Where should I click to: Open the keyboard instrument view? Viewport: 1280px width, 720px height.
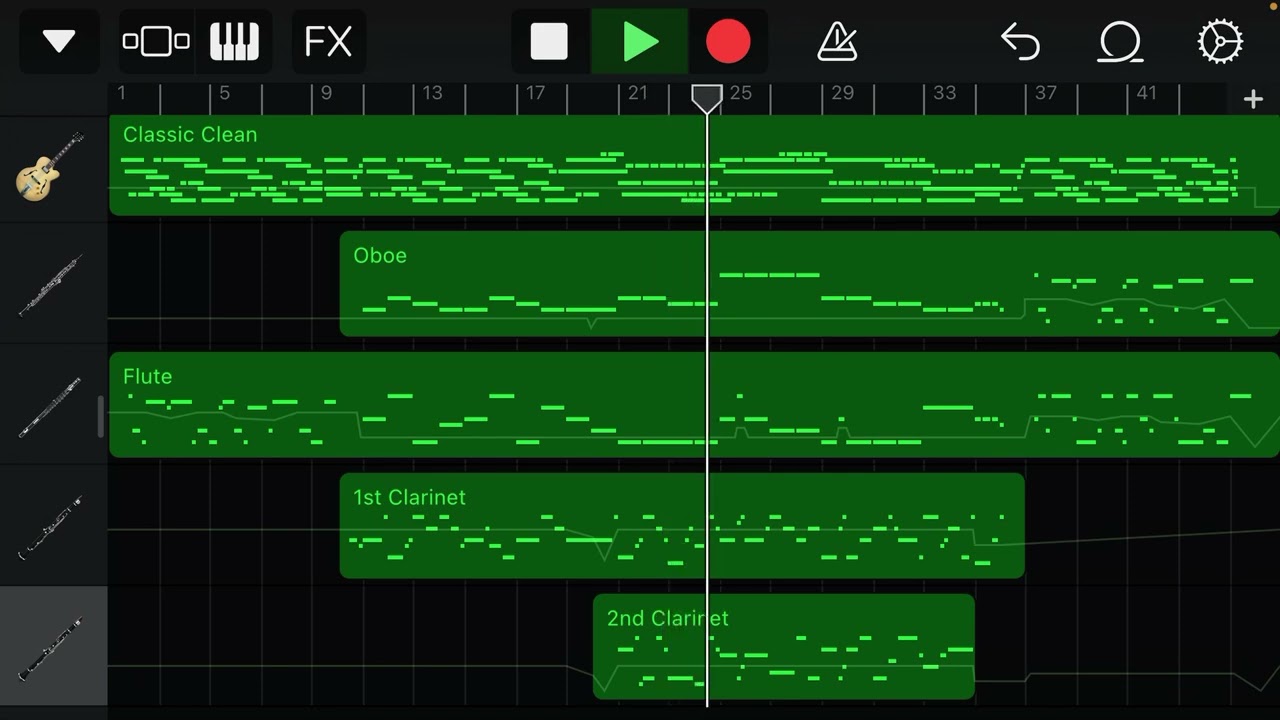pos(234,42)
